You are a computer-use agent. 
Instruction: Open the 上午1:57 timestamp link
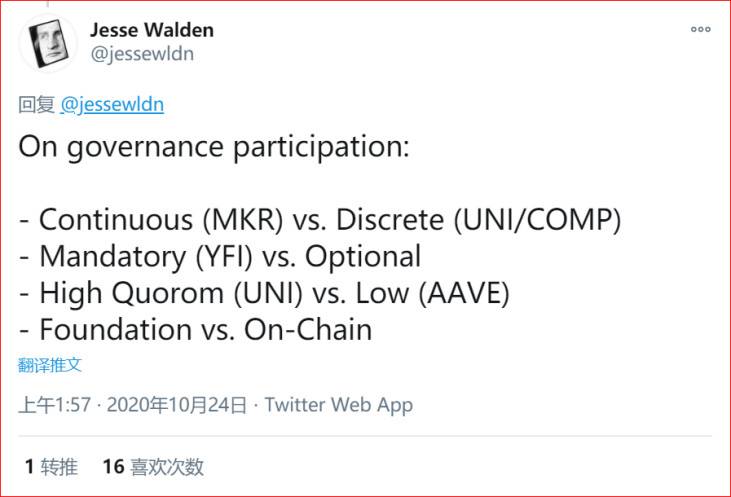55,405
